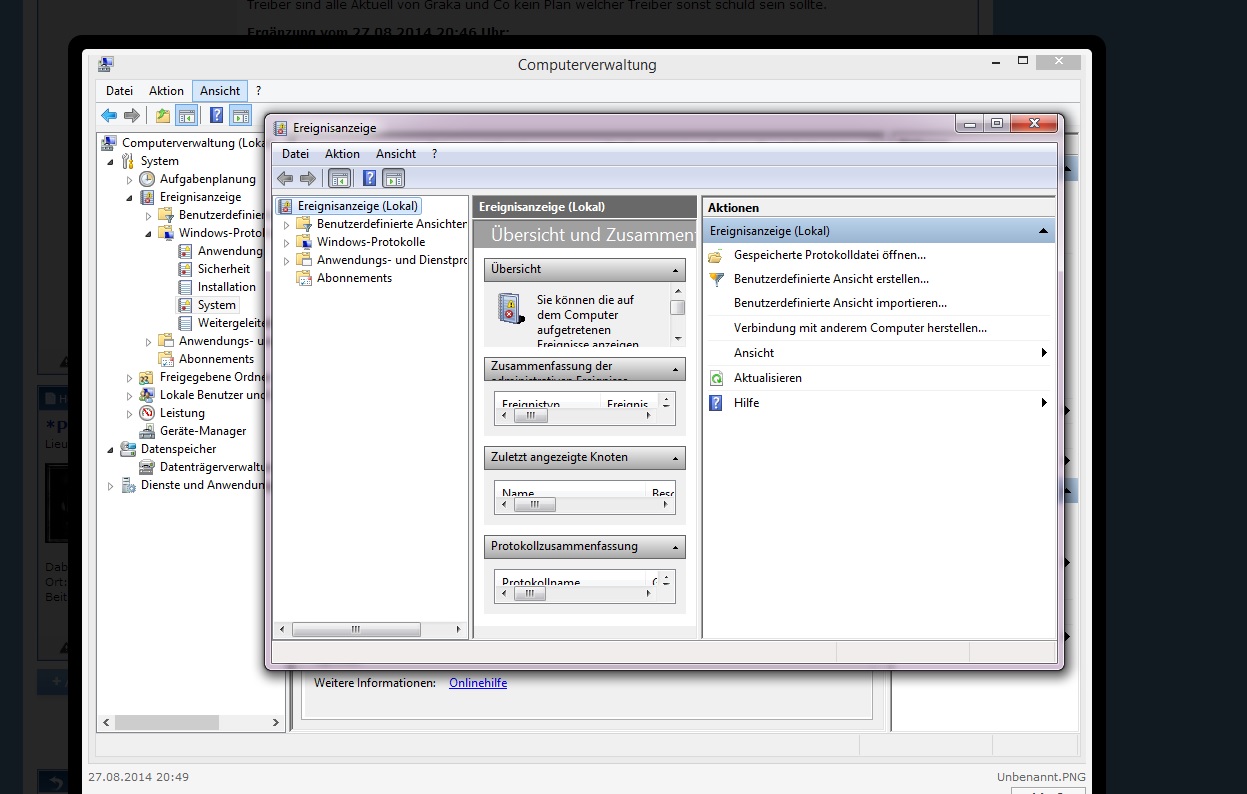1247x794 pixels.
Task: Collapse the Protokollzusammenfassung section
Action: coord(676,547)
